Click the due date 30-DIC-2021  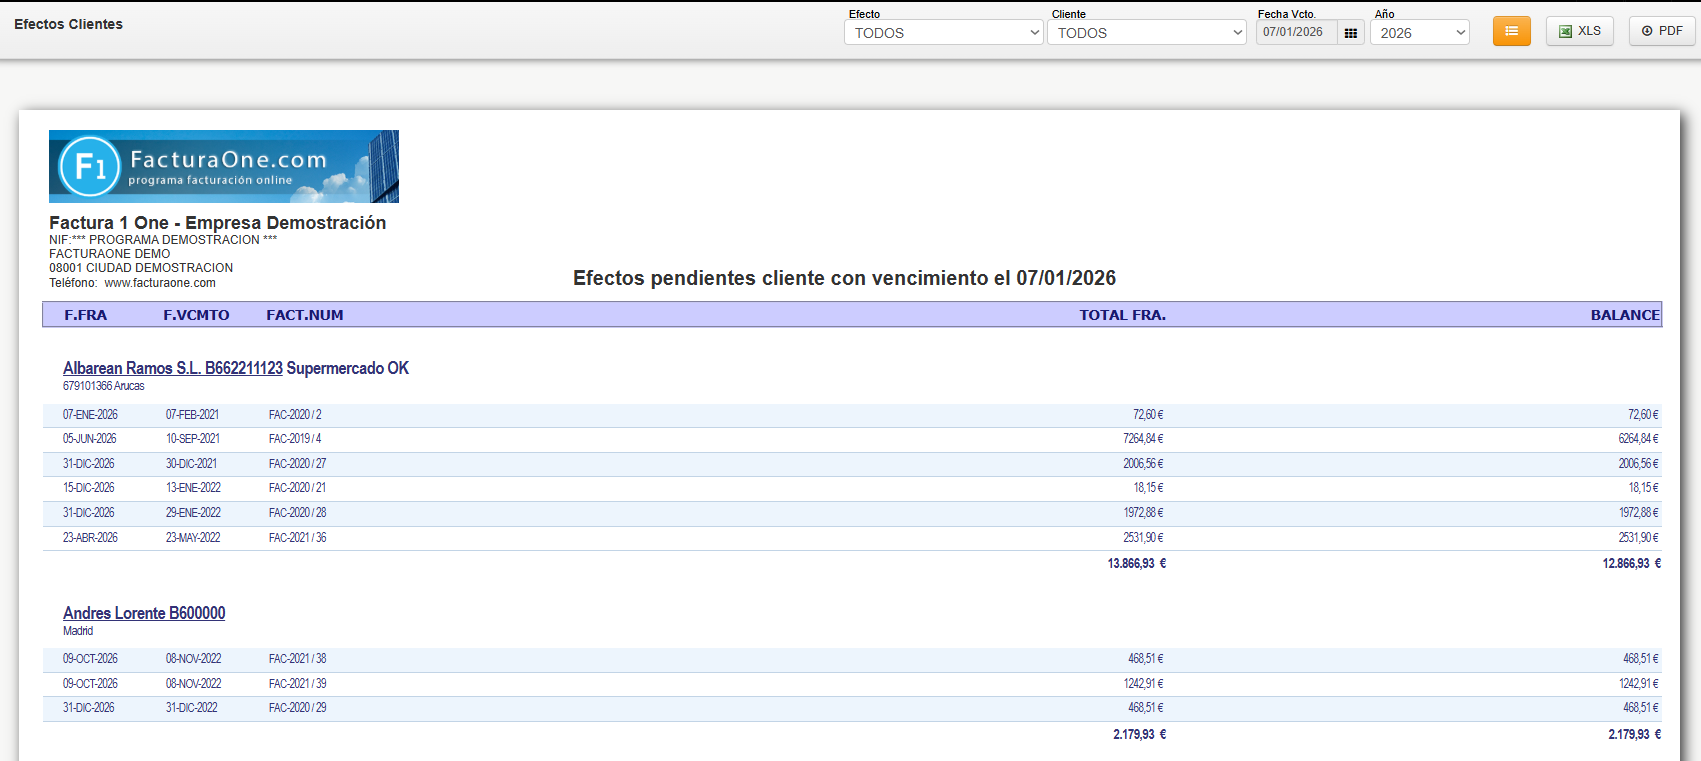(x=191, y=464)
